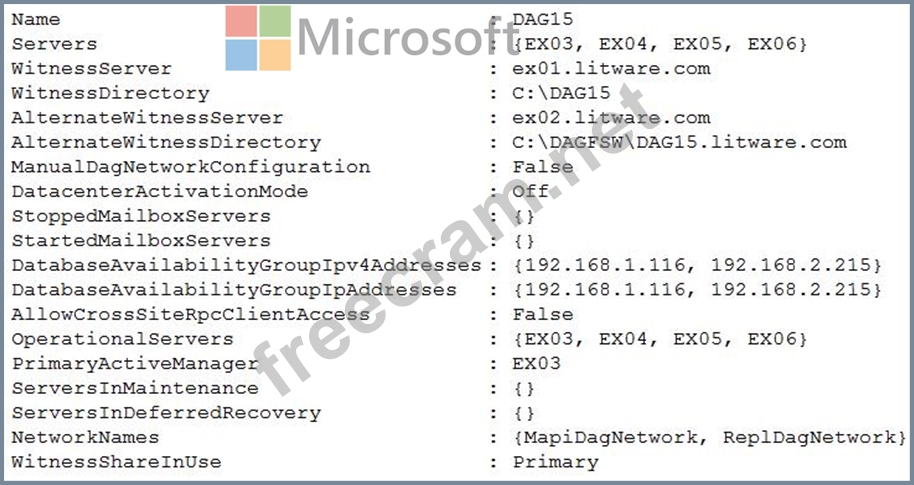Click the OperationalServers server list
The width and height of the screenshot is (914, 485).
660,339
